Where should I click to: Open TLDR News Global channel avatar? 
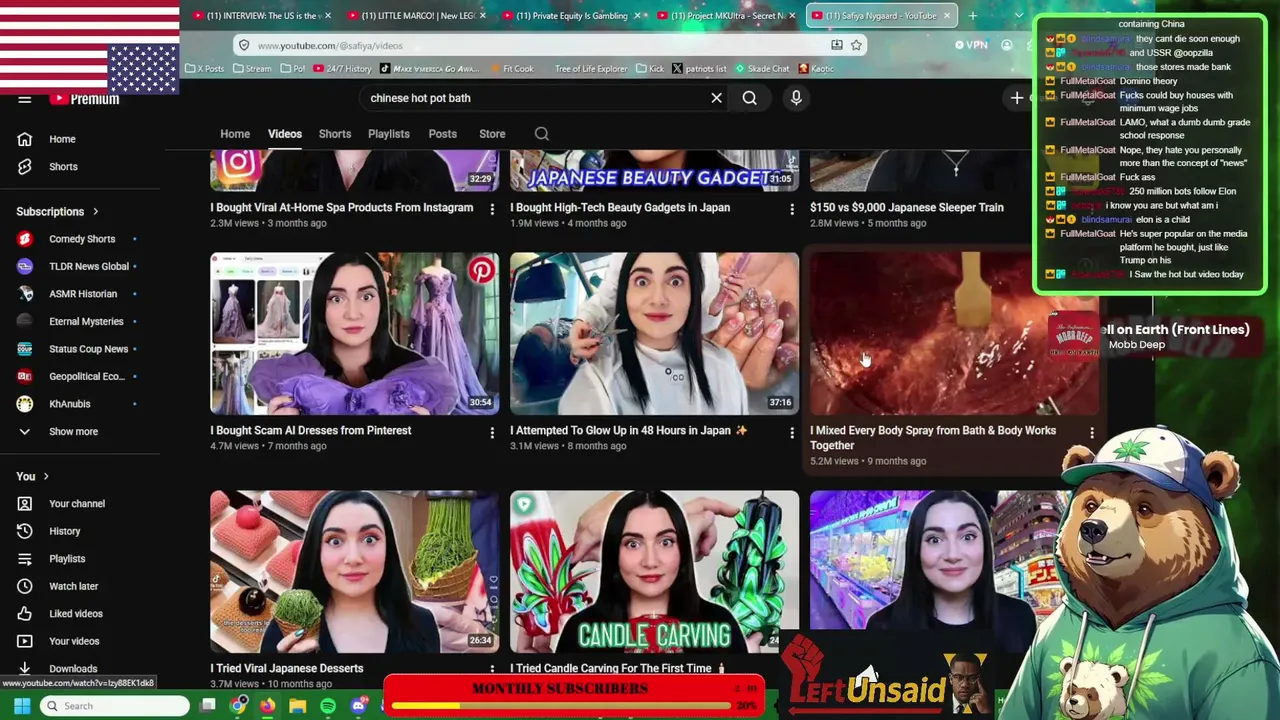click(x=24, y=266)
